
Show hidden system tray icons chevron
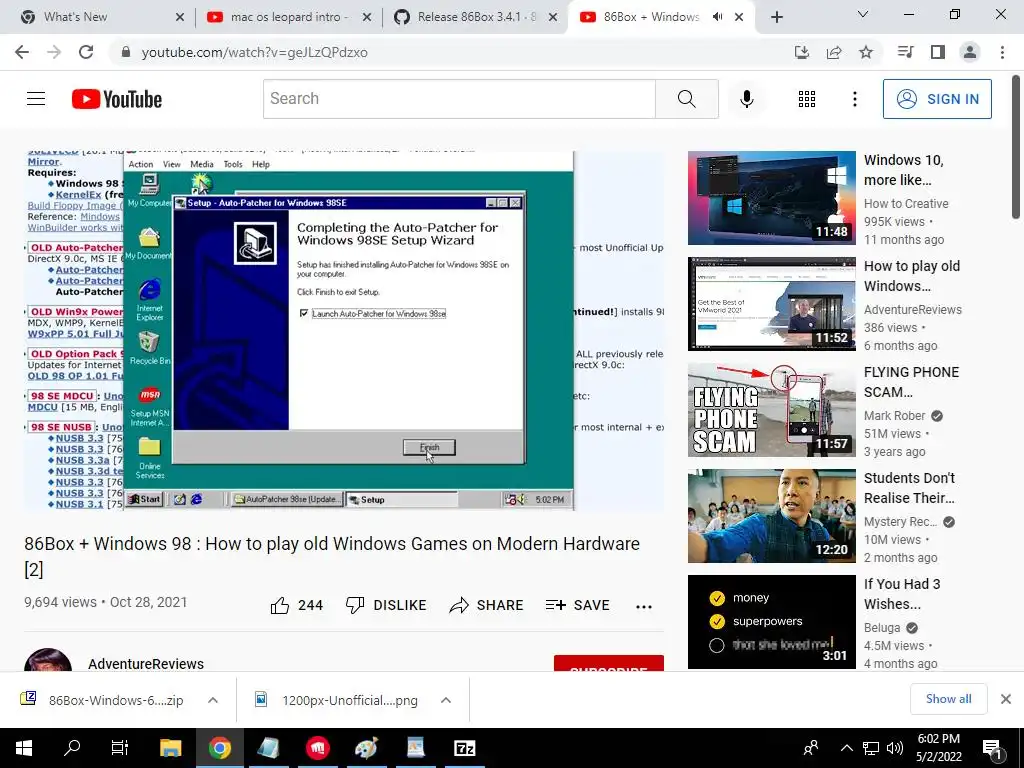pos(846,748)
